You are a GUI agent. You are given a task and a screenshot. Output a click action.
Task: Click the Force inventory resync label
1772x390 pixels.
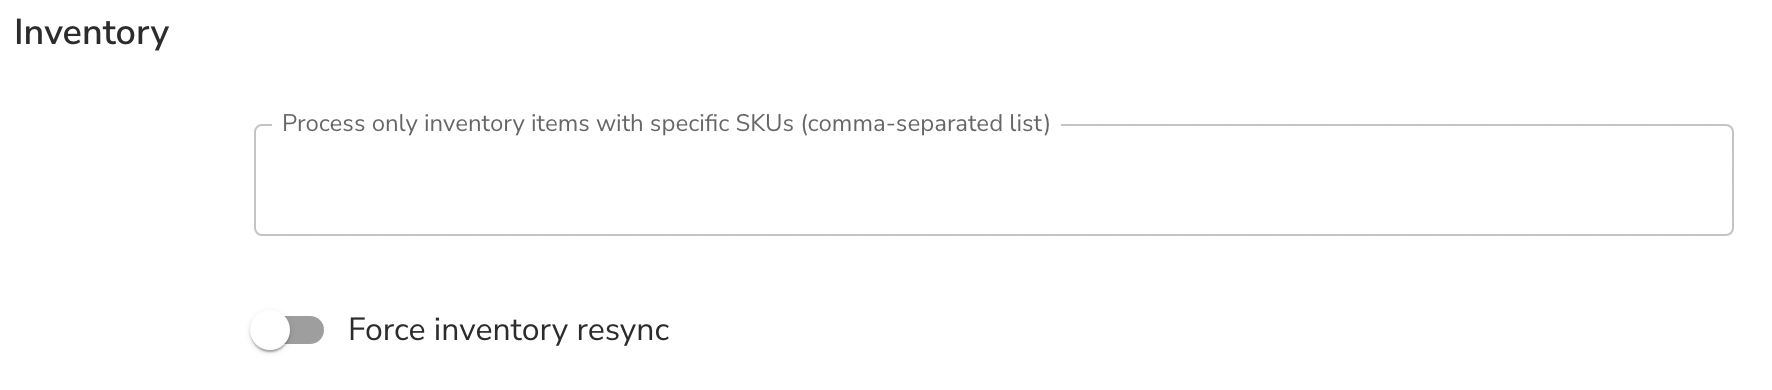pos(508,330)
